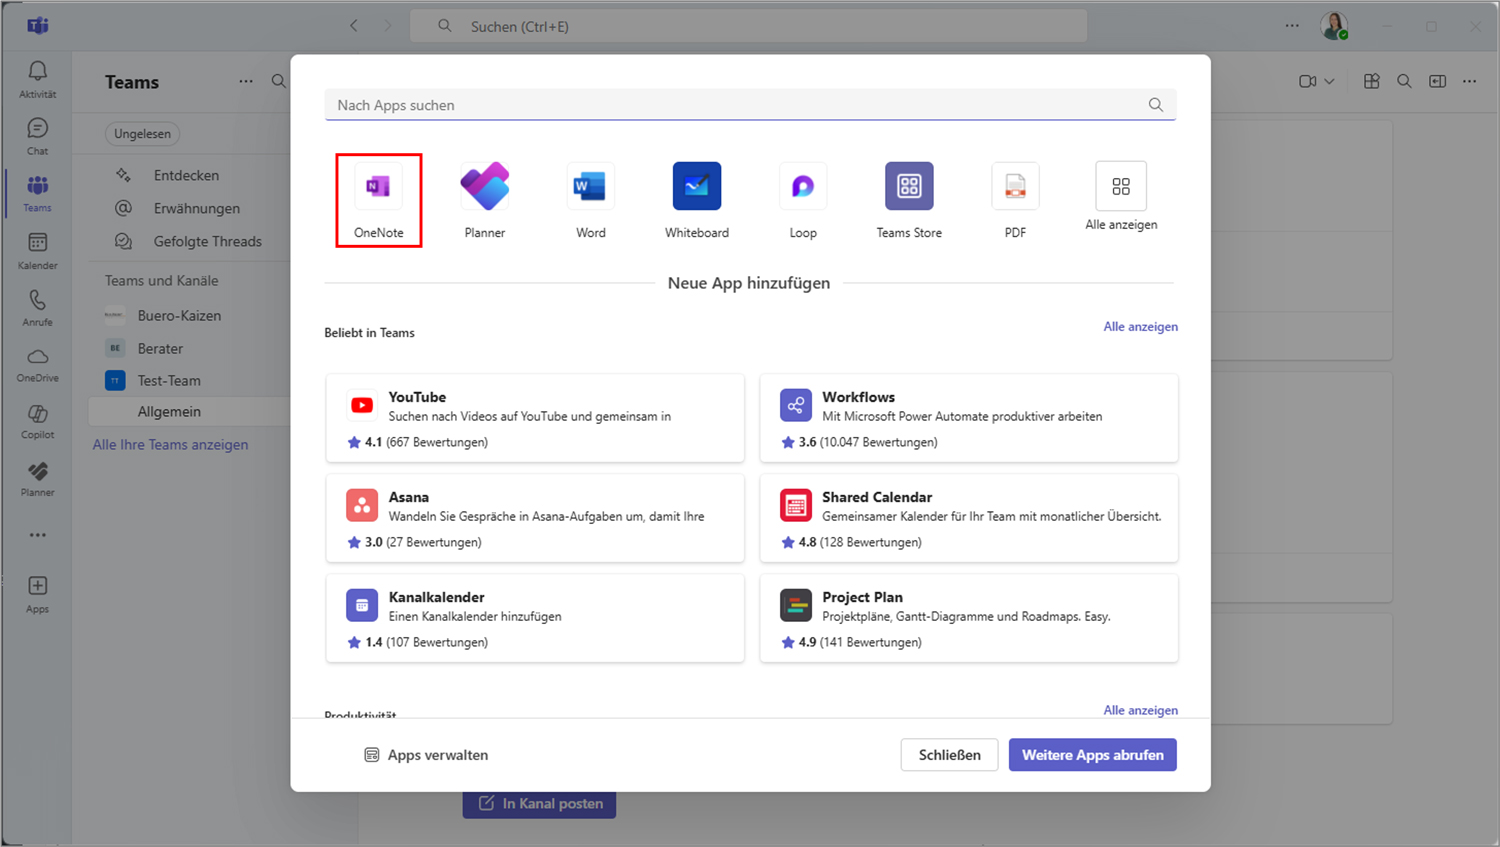The height and width of the screenshot is (847, 1500).
Task: Toggle the Ungelesen filter chip
Action: (x=142, y=134)
